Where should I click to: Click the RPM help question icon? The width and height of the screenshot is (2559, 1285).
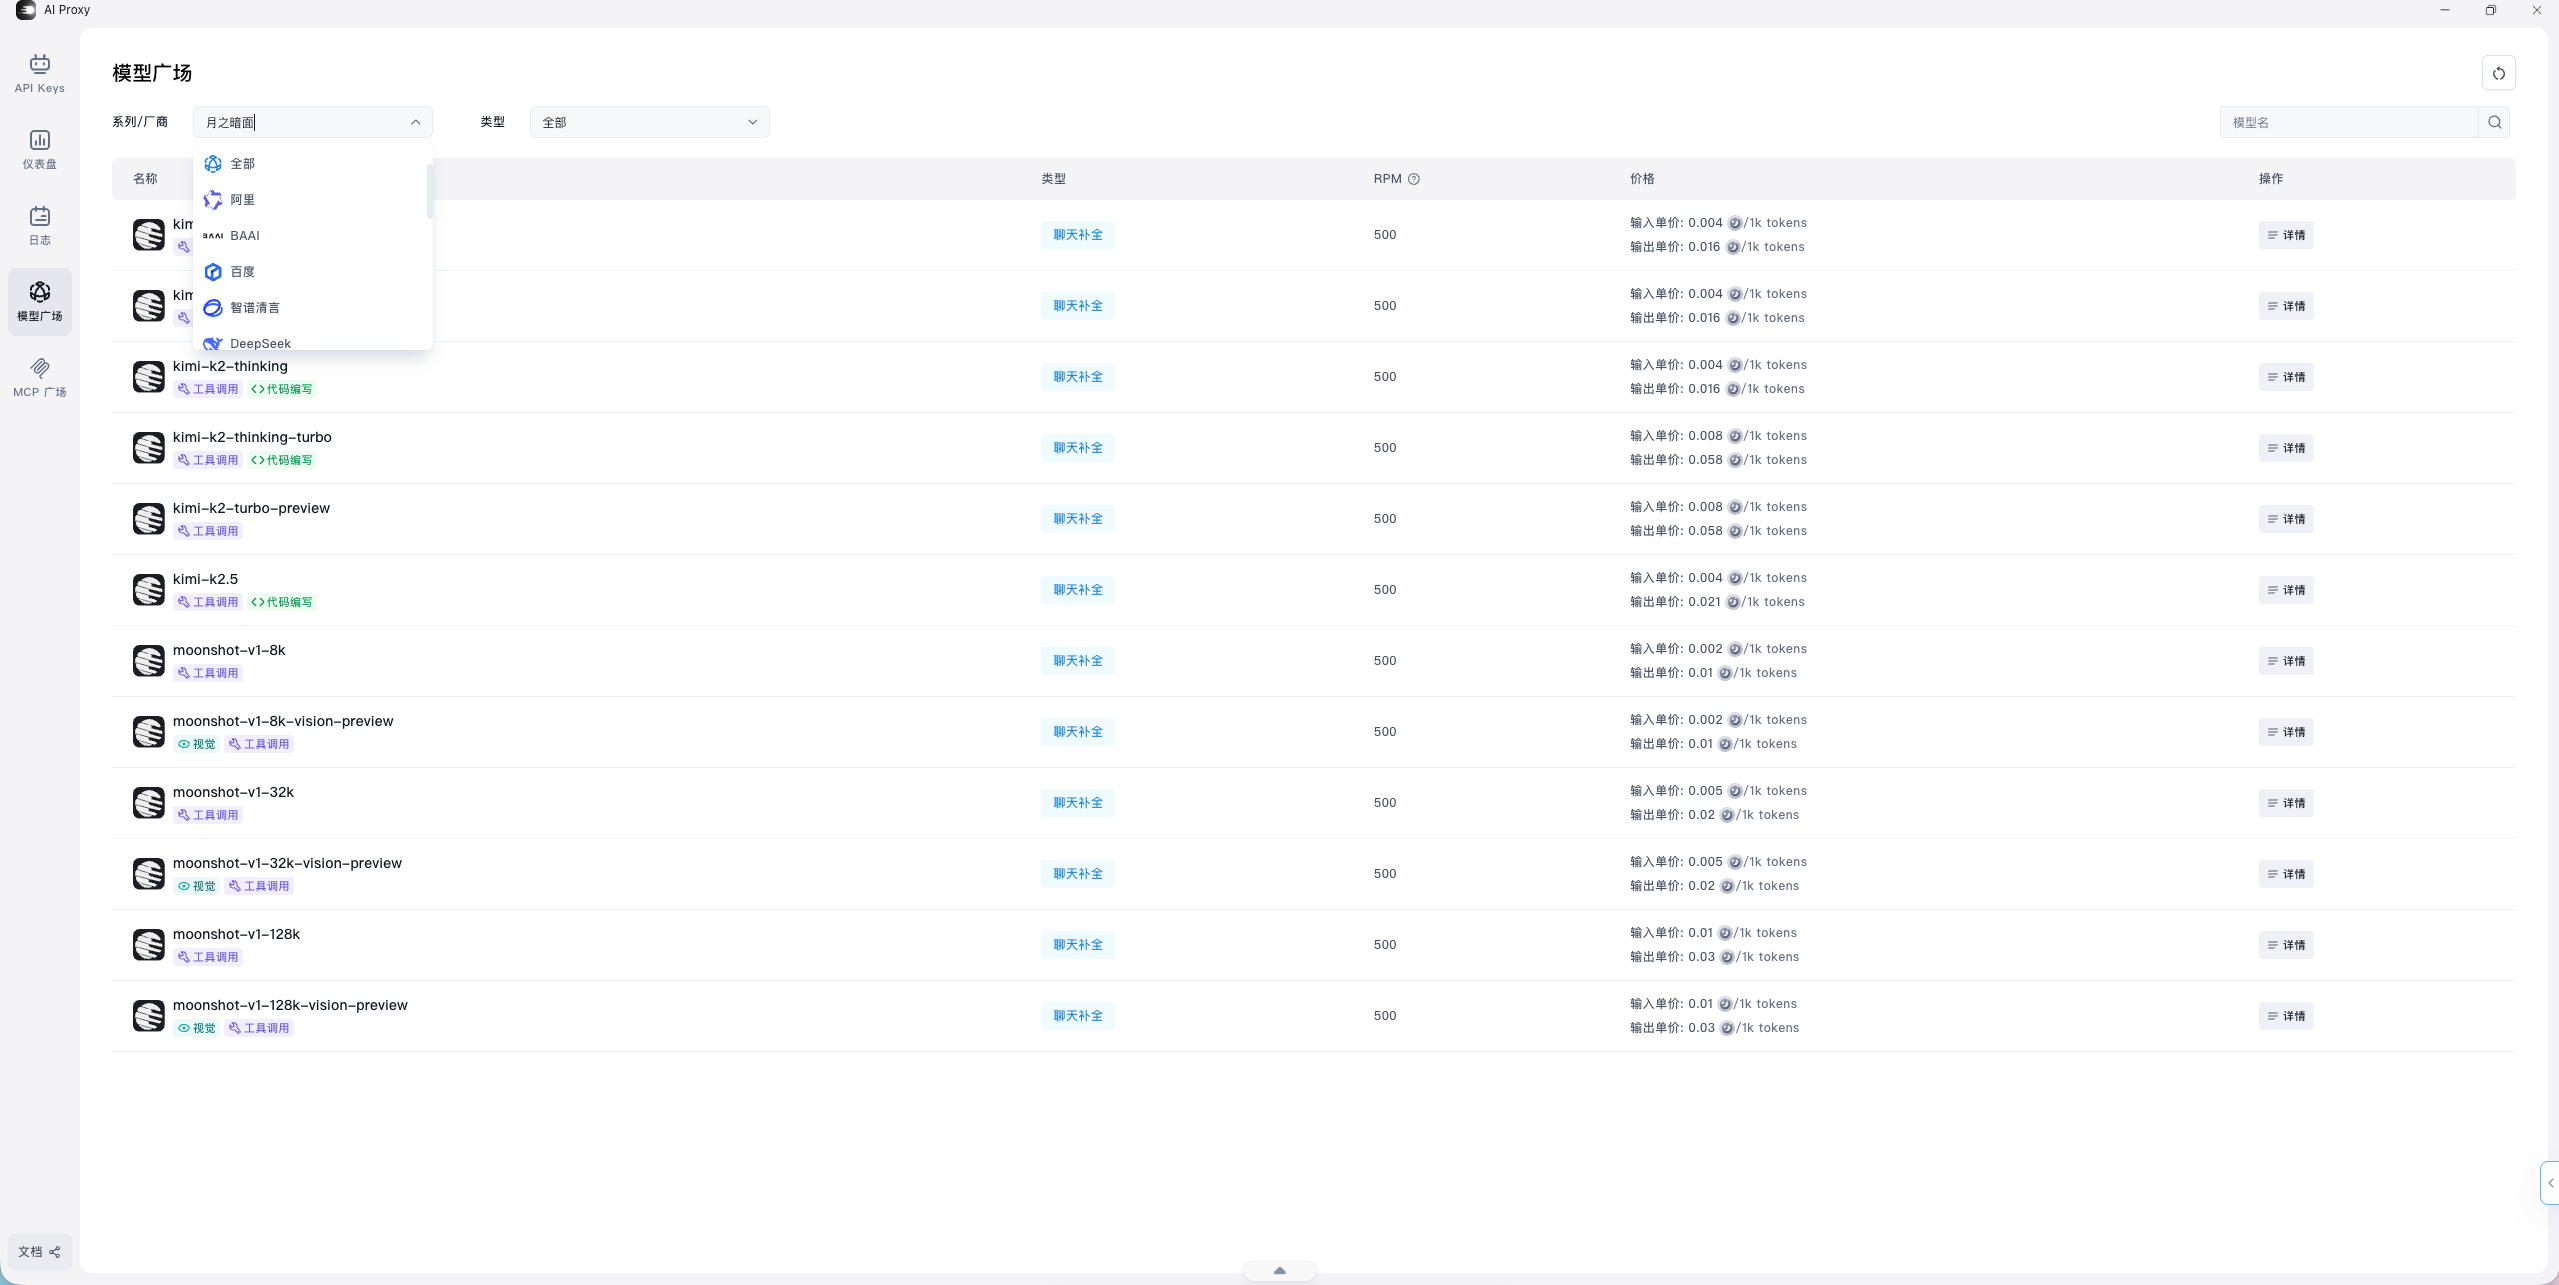(x=1413, y=179)
